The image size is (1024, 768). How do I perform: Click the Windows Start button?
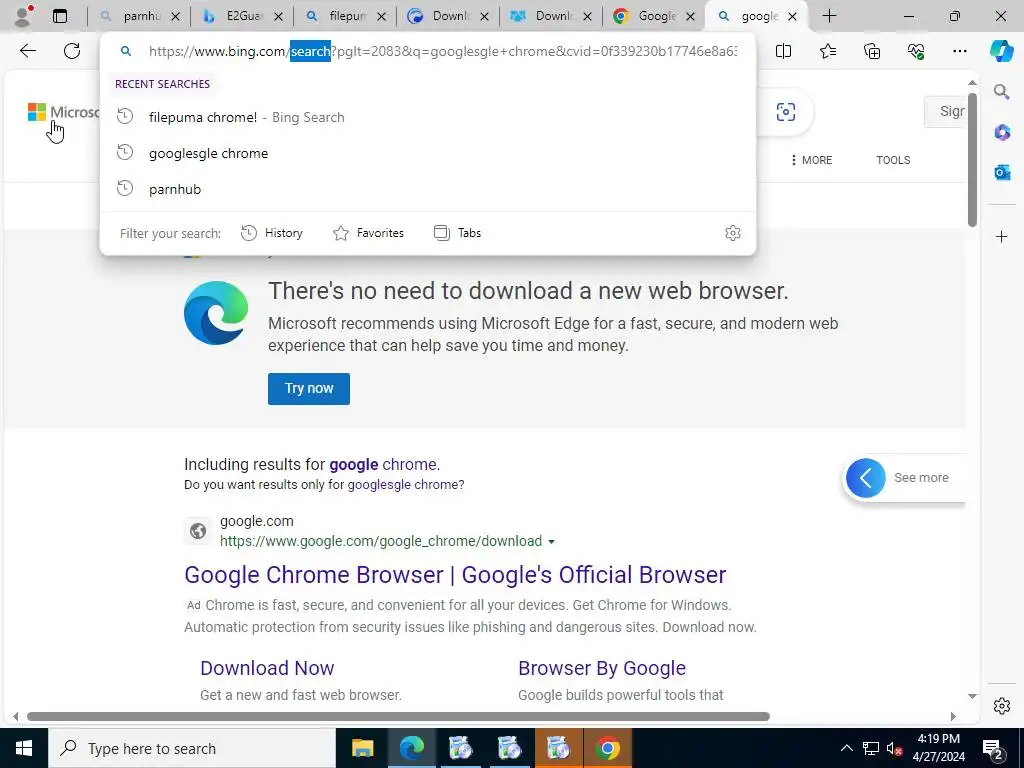pos(24,748)
